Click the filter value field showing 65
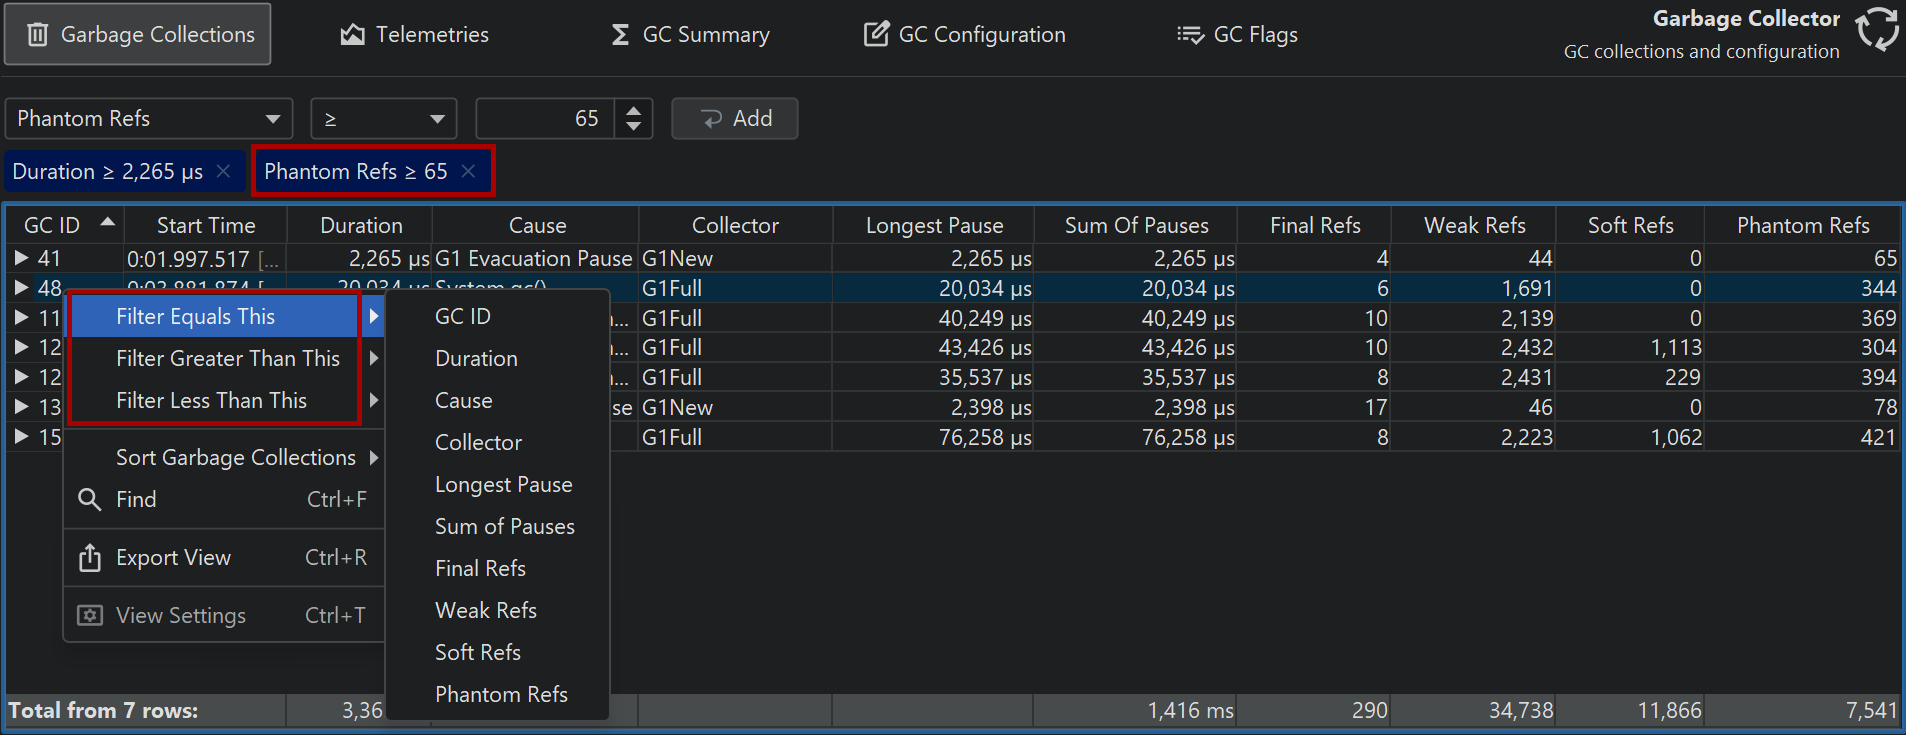Viewport: 1906px width, 735px height. 545,119
